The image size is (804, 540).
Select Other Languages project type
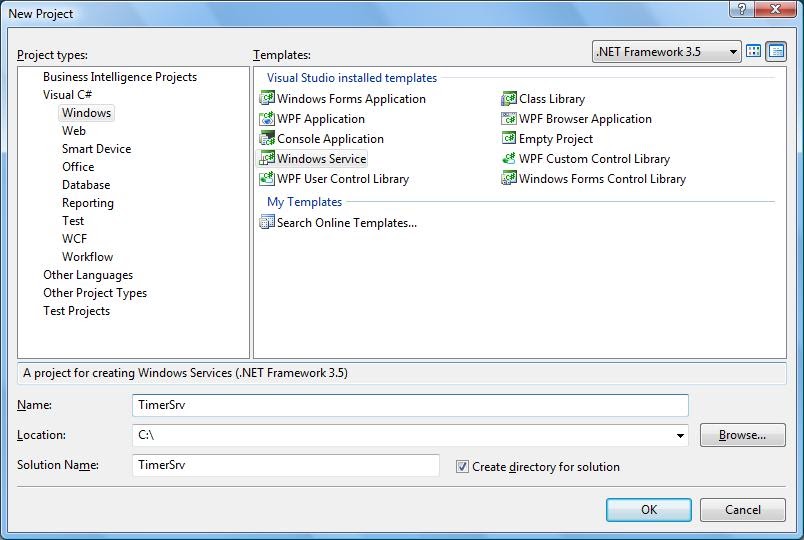click(x=88, y=275)
